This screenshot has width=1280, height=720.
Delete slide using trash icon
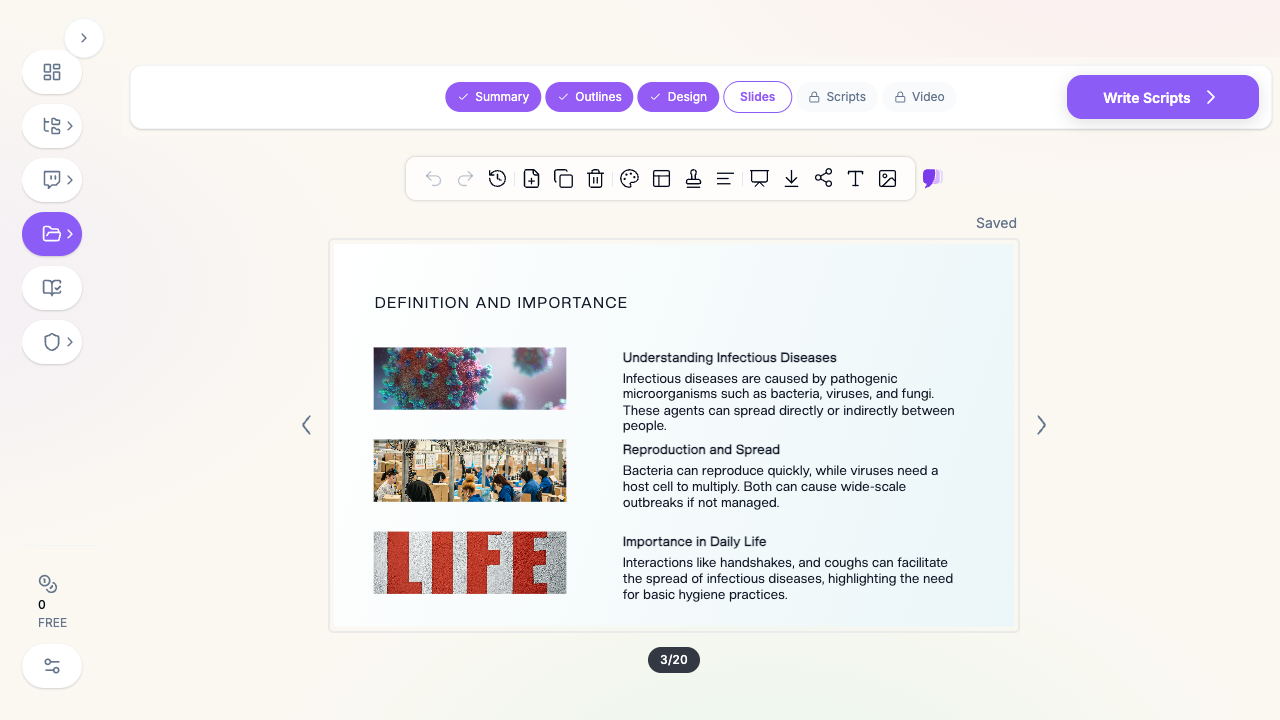click(595, 179)
